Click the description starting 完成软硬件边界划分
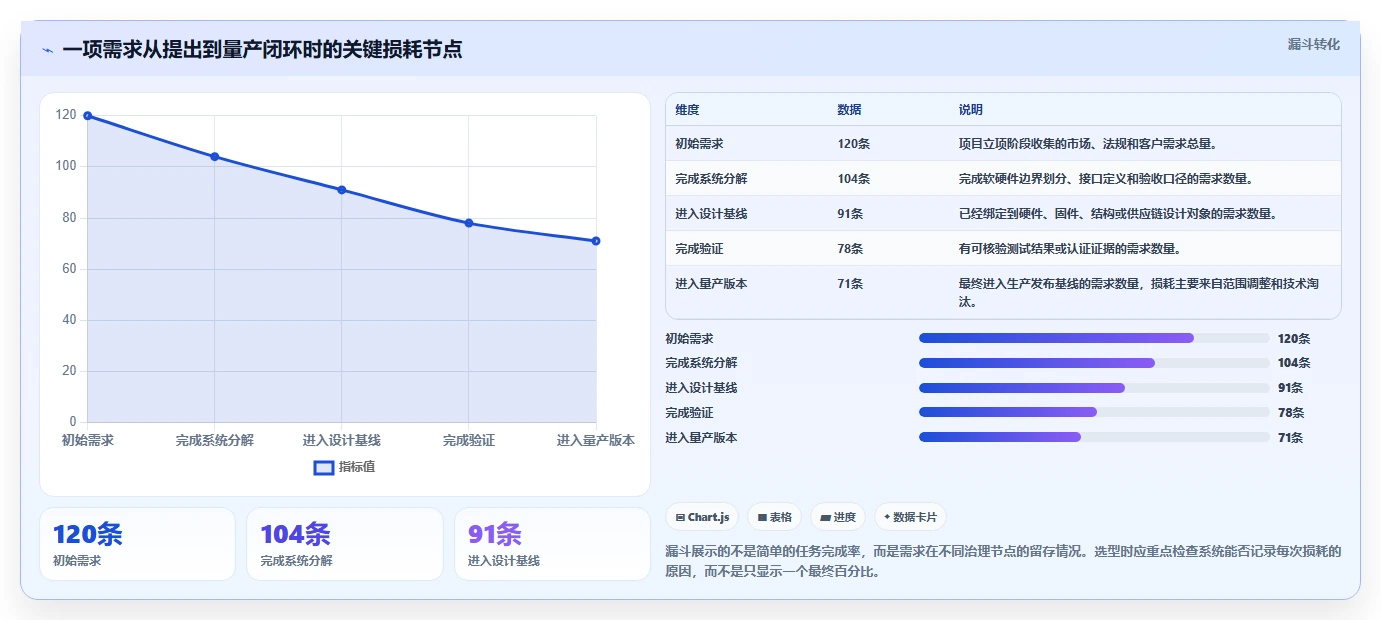The image size is (1381, 620). click(1106, 179)
